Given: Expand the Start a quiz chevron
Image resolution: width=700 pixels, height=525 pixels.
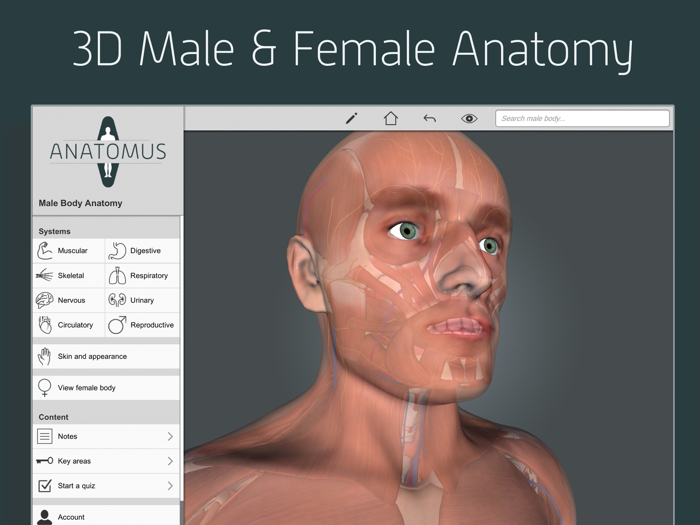Looking at the screenshot, I should point(170,485).
